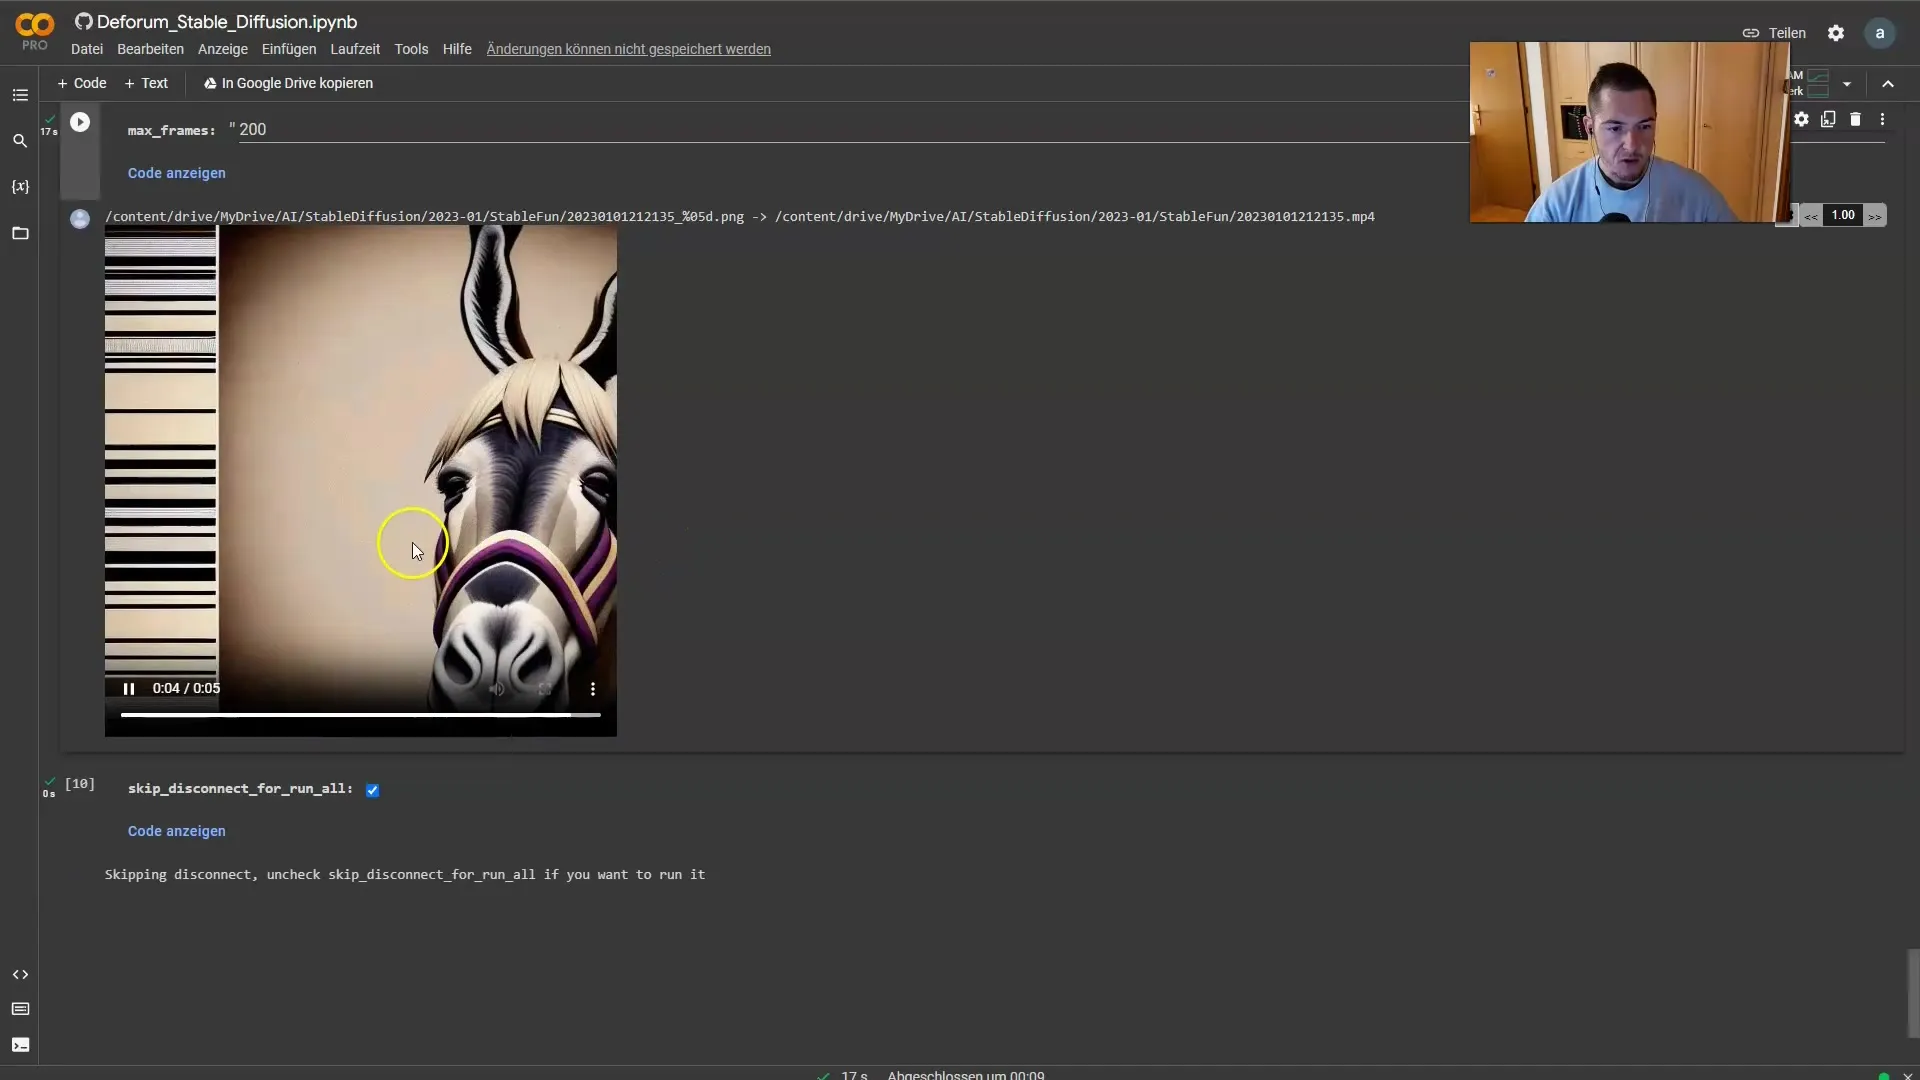Open the Einfügen menu
1920x1080 pixels.
(x=288, y=49)
